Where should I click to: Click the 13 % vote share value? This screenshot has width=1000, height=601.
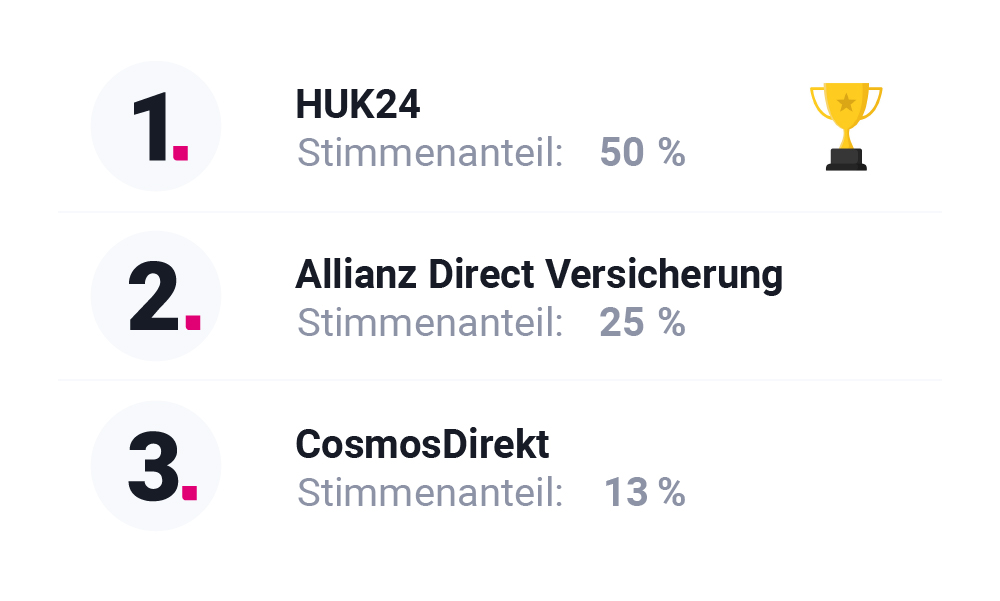(644, 492)
